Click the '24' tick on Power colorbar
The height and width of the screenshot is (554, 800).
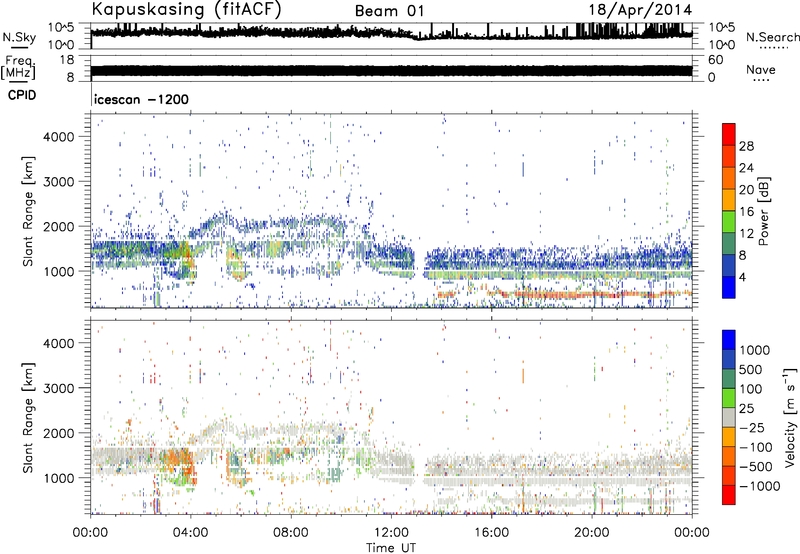tap(746, 168)
